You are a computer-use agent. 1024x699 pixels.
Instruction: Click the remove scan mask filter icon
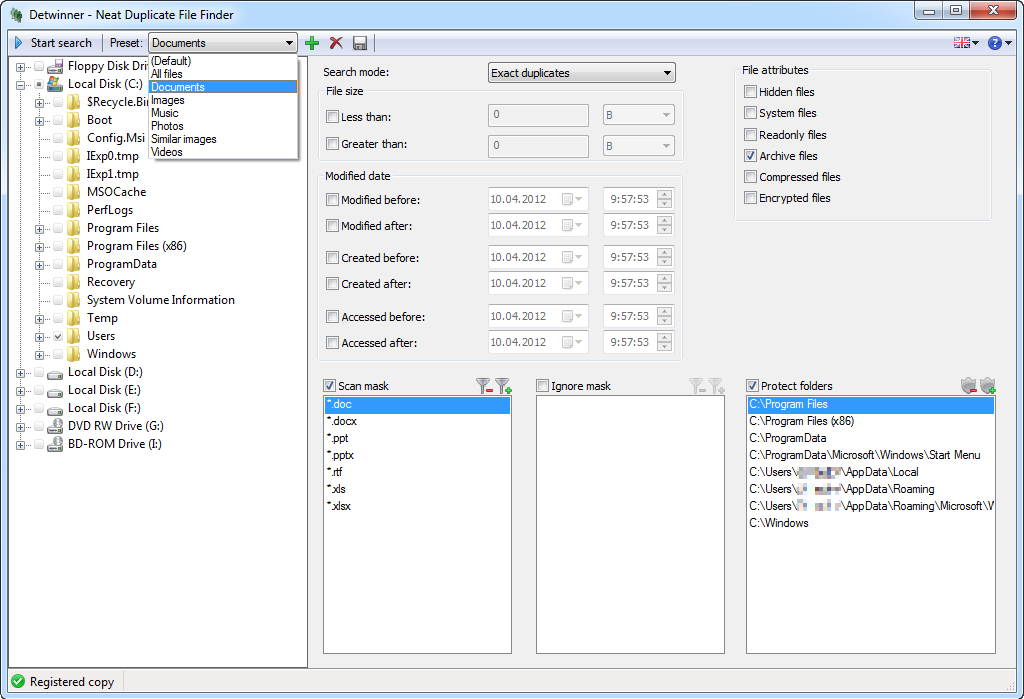tap(484, 386)
